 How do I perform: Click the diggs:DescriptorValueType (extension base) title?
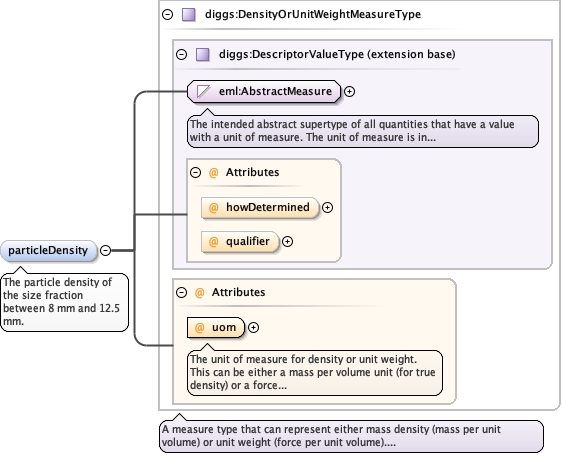point(337,54)
